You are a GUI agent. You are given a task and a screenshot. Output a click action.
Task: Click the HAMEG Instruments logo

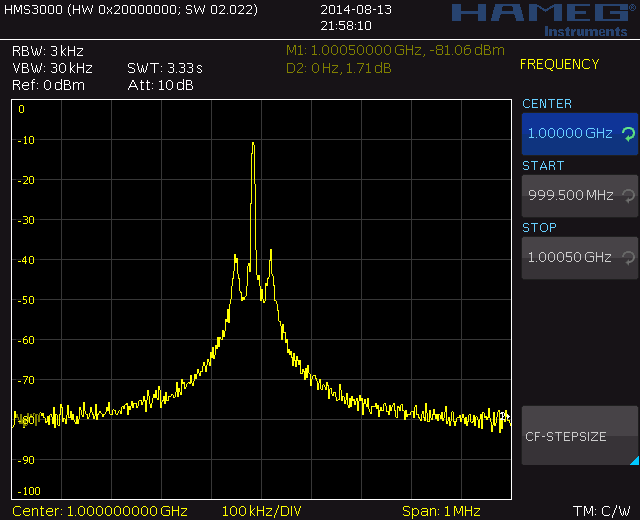pos(543,20)
